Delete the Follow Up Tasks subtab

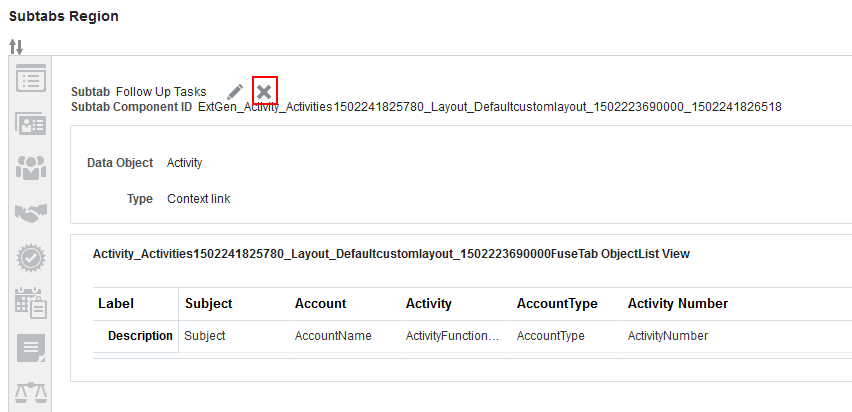pyautogui.click(x=264, y=92)
